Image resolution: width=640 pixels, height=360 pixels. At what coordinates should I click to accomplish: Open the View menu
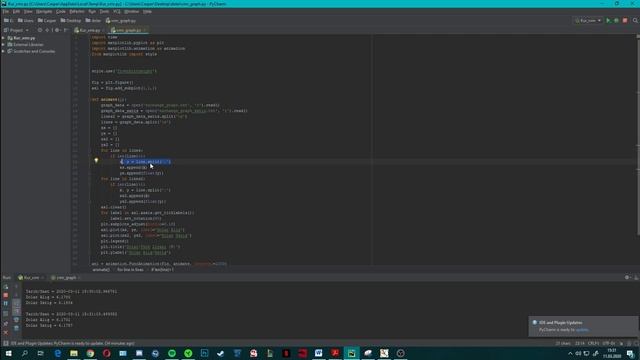[x=28, y=11]
